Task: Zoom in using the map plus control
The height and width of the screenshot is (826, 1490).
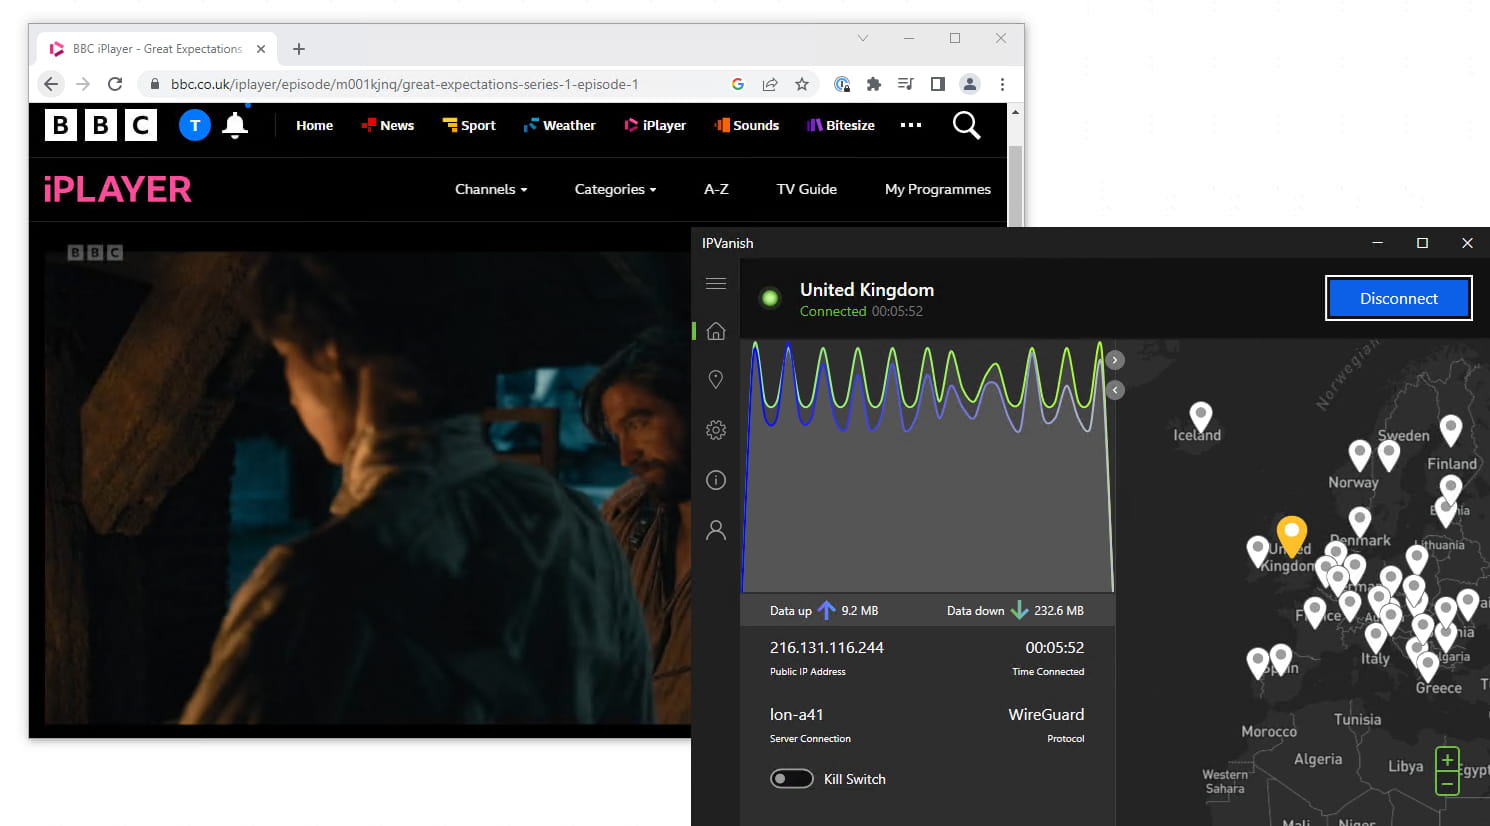Action: 1446,761
